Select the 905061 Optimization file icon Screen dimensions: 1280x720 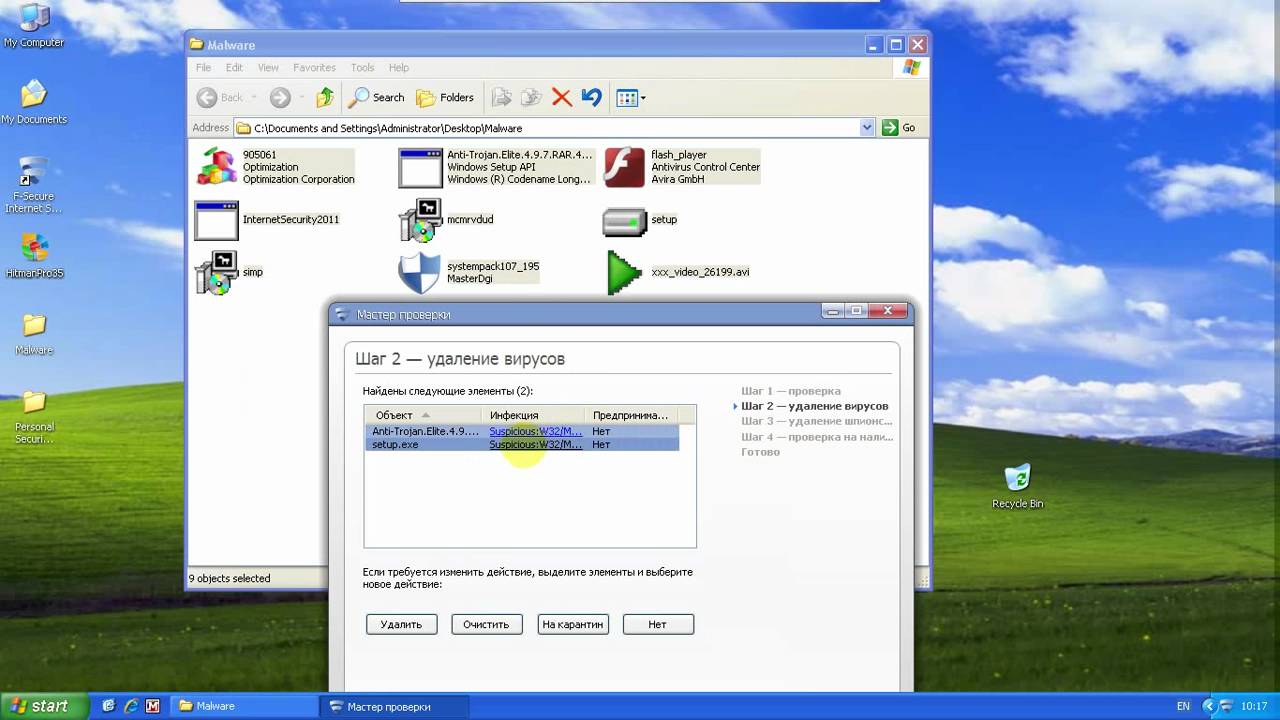(216, 167)
